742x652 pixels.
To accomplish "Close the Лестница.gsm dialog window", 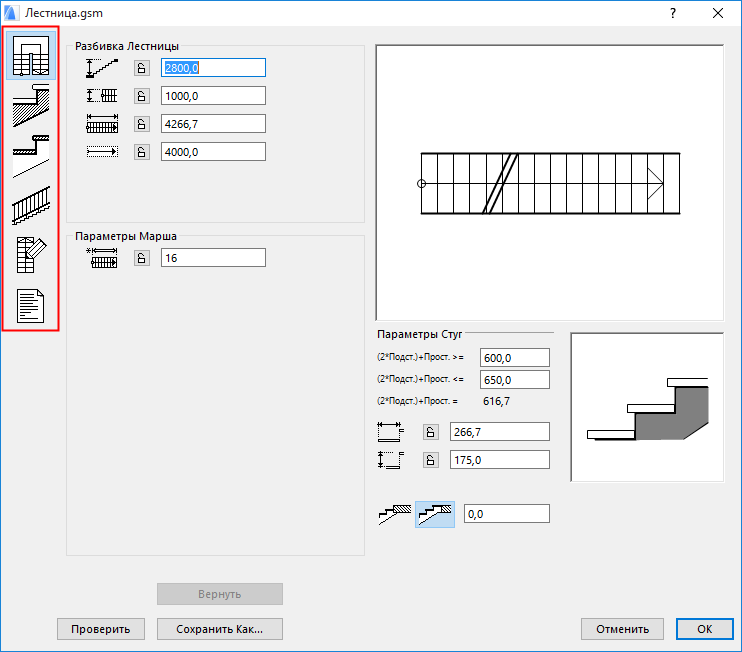I will click(x=718, y=13).
